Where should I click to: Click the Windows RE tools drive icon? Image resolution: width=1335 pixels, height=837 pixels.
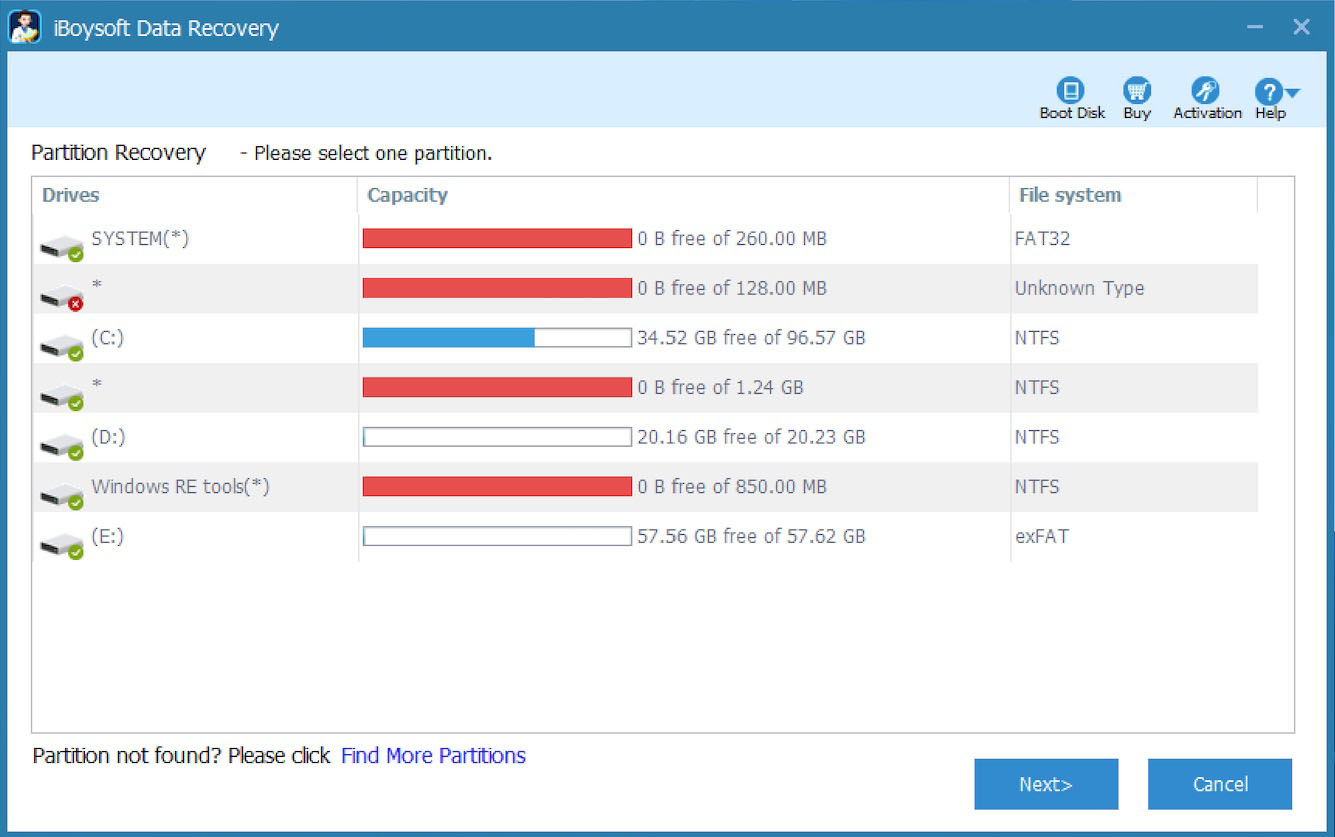tap(62, 491)
